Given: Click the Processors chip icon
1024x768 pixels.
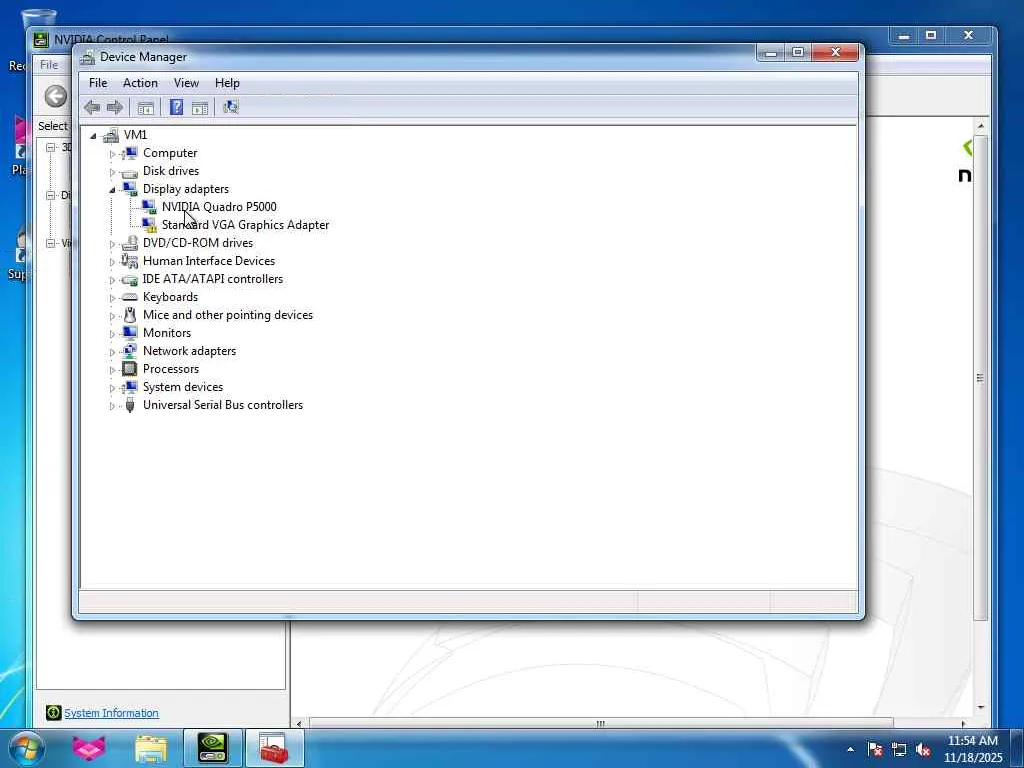Looking at the screenshot, I should coord(130,369).
